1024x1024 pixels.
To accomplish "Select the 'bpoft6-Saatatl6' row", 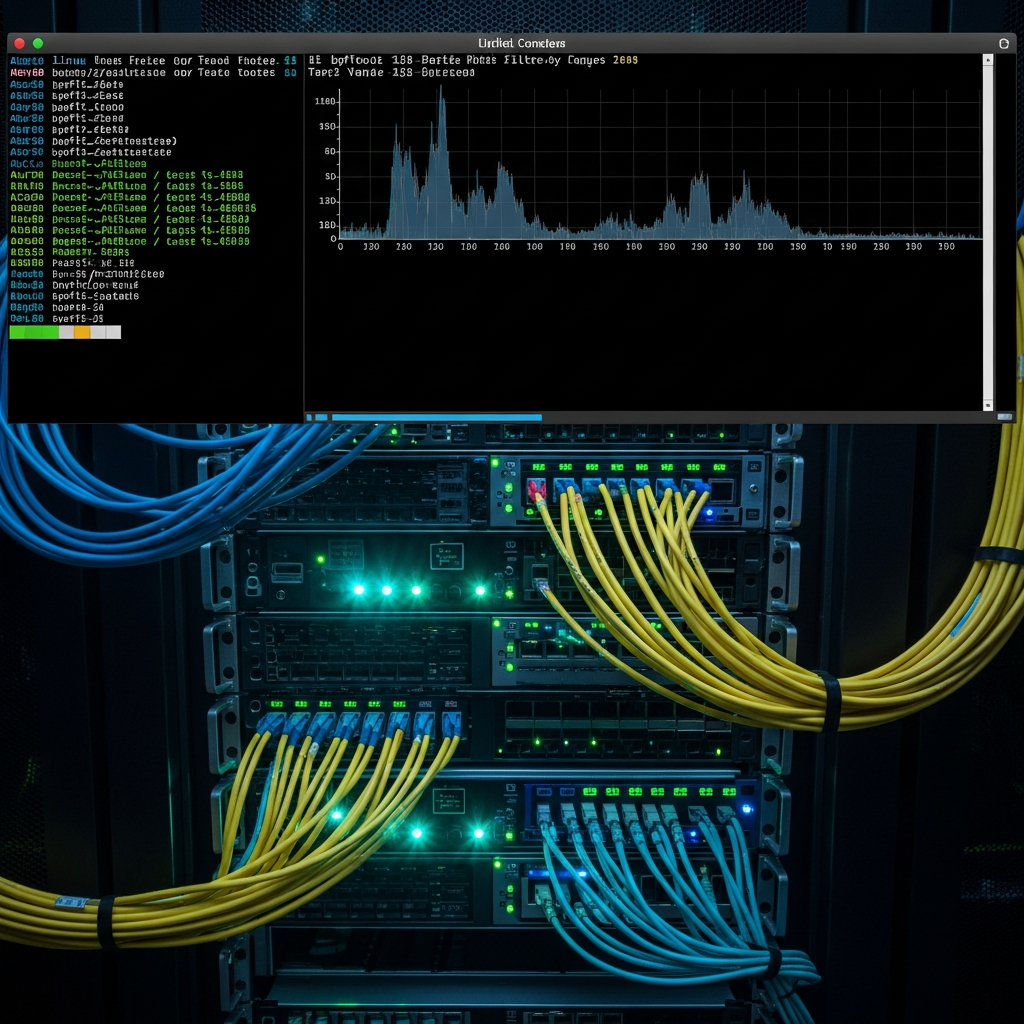I will click(x=74, y=296).
